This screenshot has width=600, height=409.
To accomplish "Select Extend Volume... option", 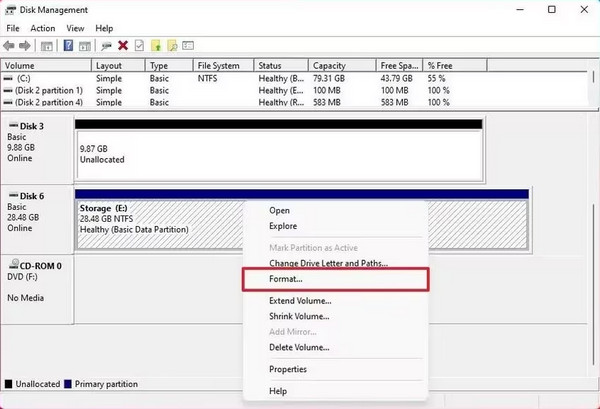I will tap(335, 301).
